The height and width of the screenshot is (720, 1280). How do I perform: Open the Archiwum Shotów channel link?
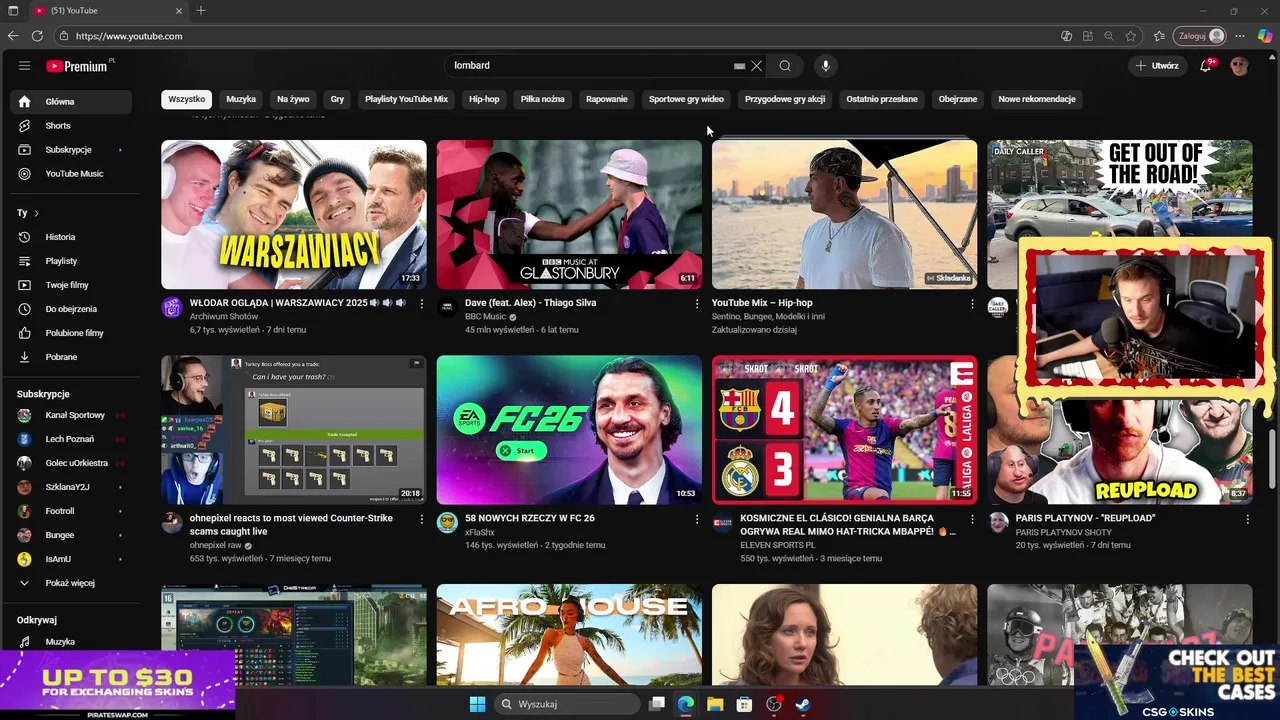222,317
